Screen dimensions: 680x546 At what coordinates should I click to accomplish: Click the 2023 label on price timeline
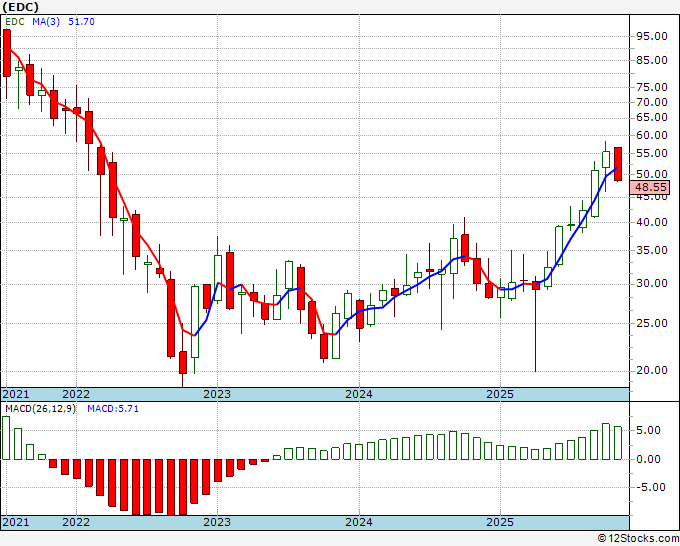click(x=217, y=394)
